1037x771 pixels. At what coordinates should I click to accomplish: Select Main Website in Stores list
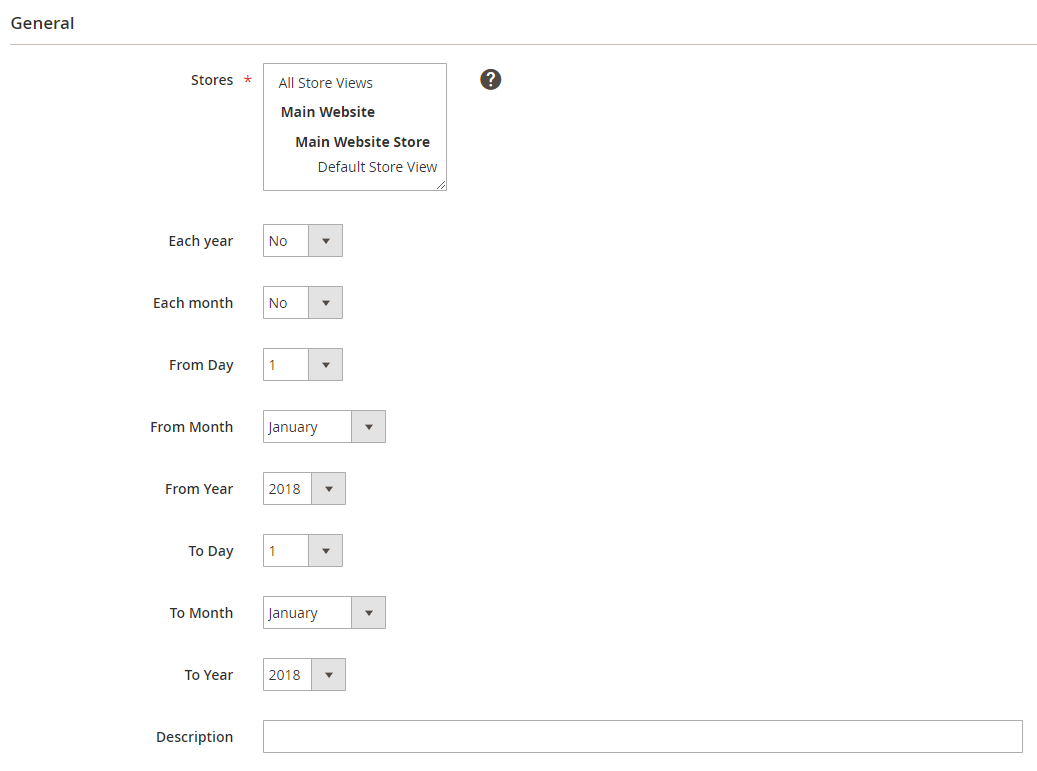pyautogui.click(x=328, y=112)
